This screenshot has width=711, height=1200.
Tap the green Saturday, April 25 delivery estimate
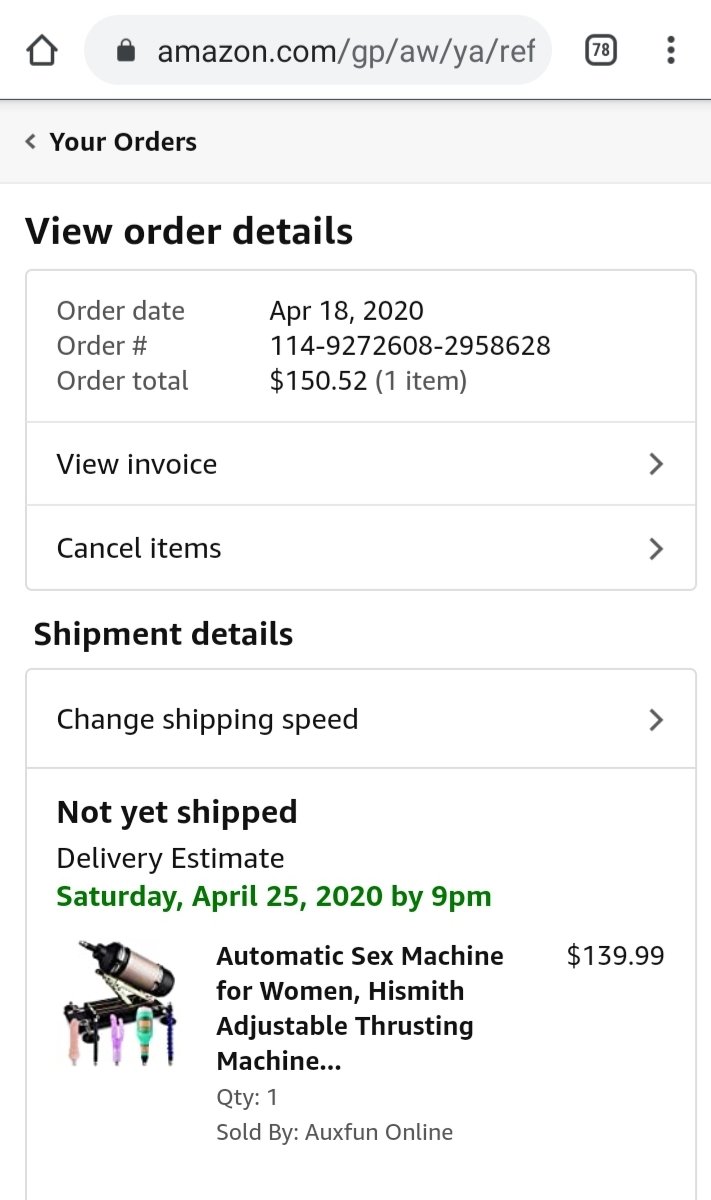coord(274,895)
